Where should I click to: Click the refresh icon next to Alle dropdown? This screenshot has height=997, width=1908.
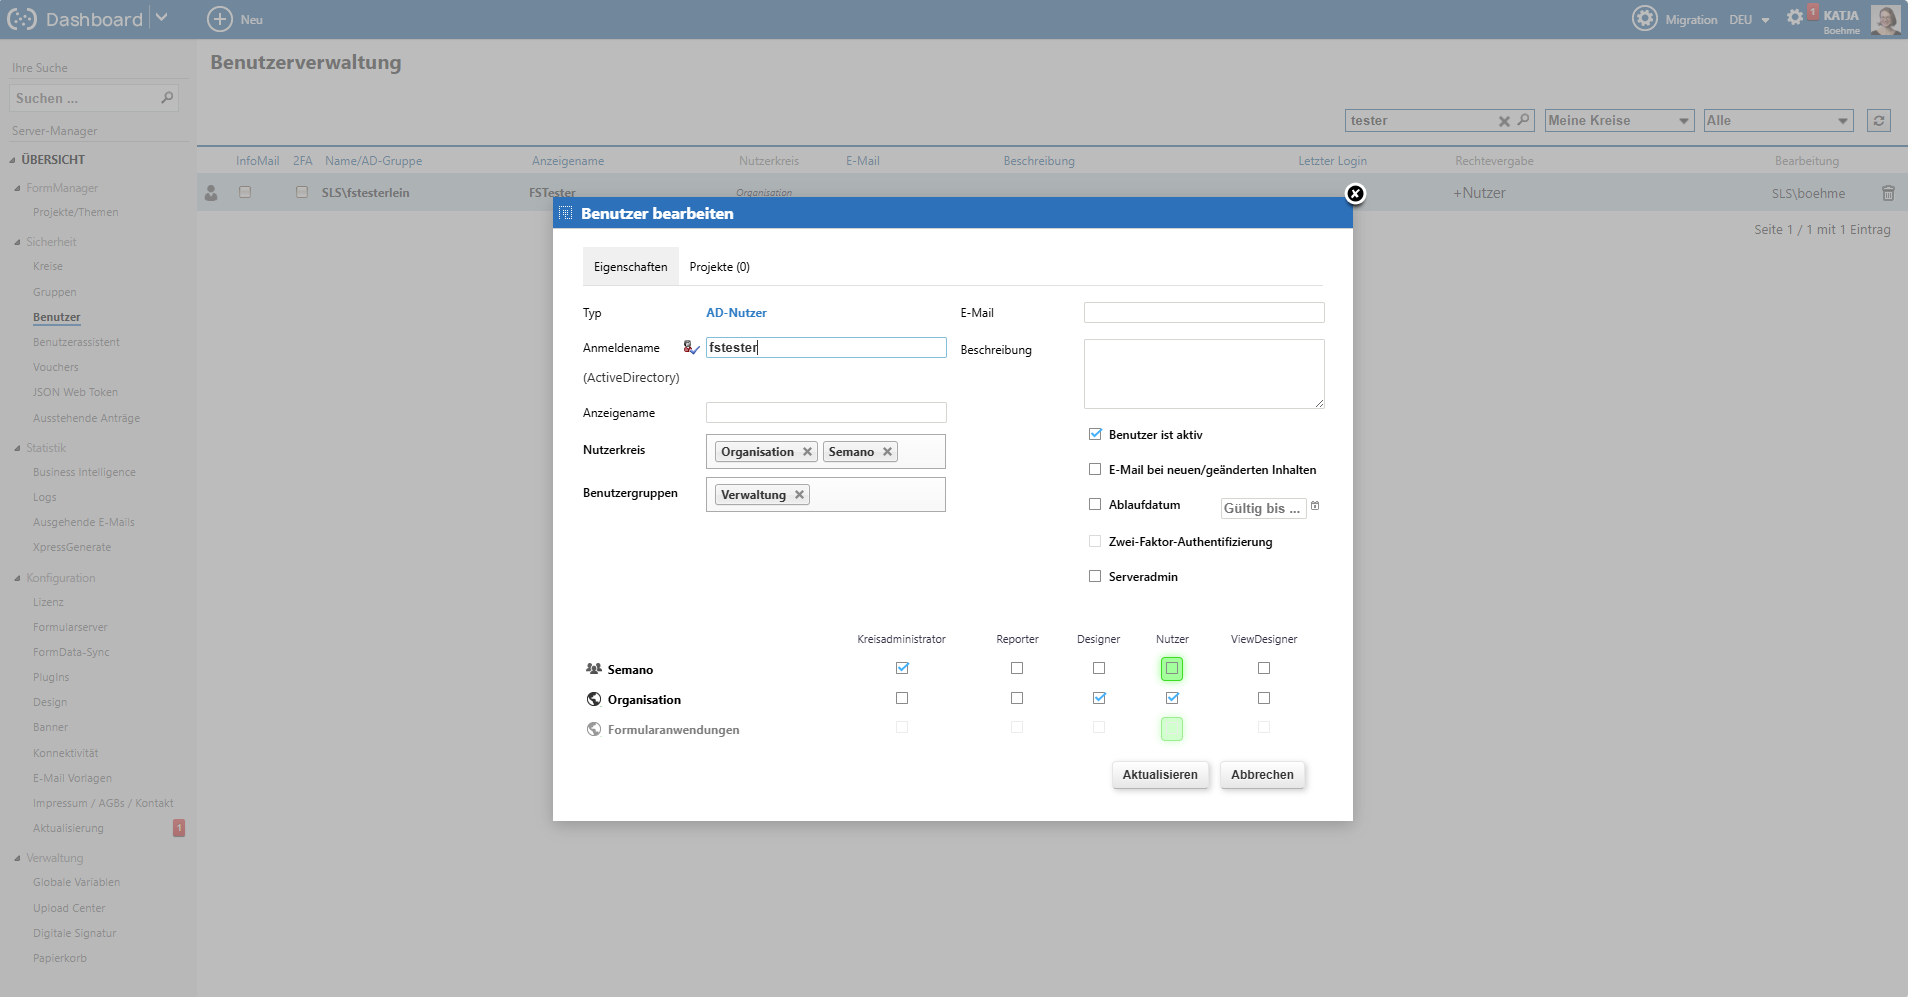tap(1879, 121)
